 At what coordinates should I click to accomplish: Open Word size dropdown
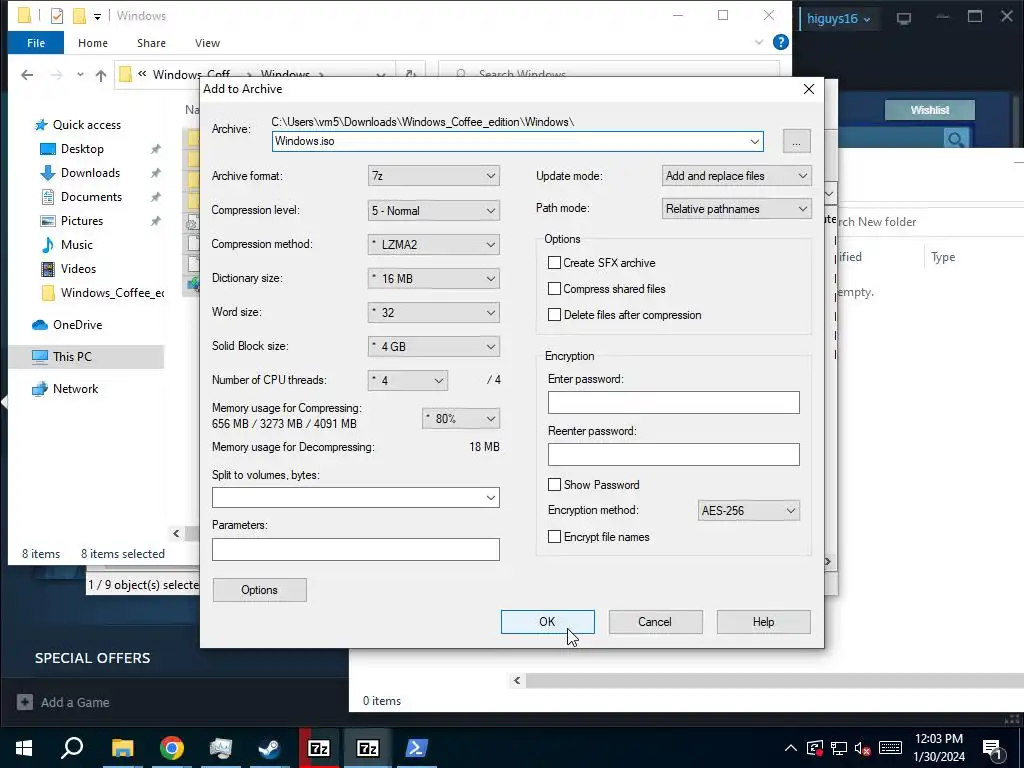[434, 312]
